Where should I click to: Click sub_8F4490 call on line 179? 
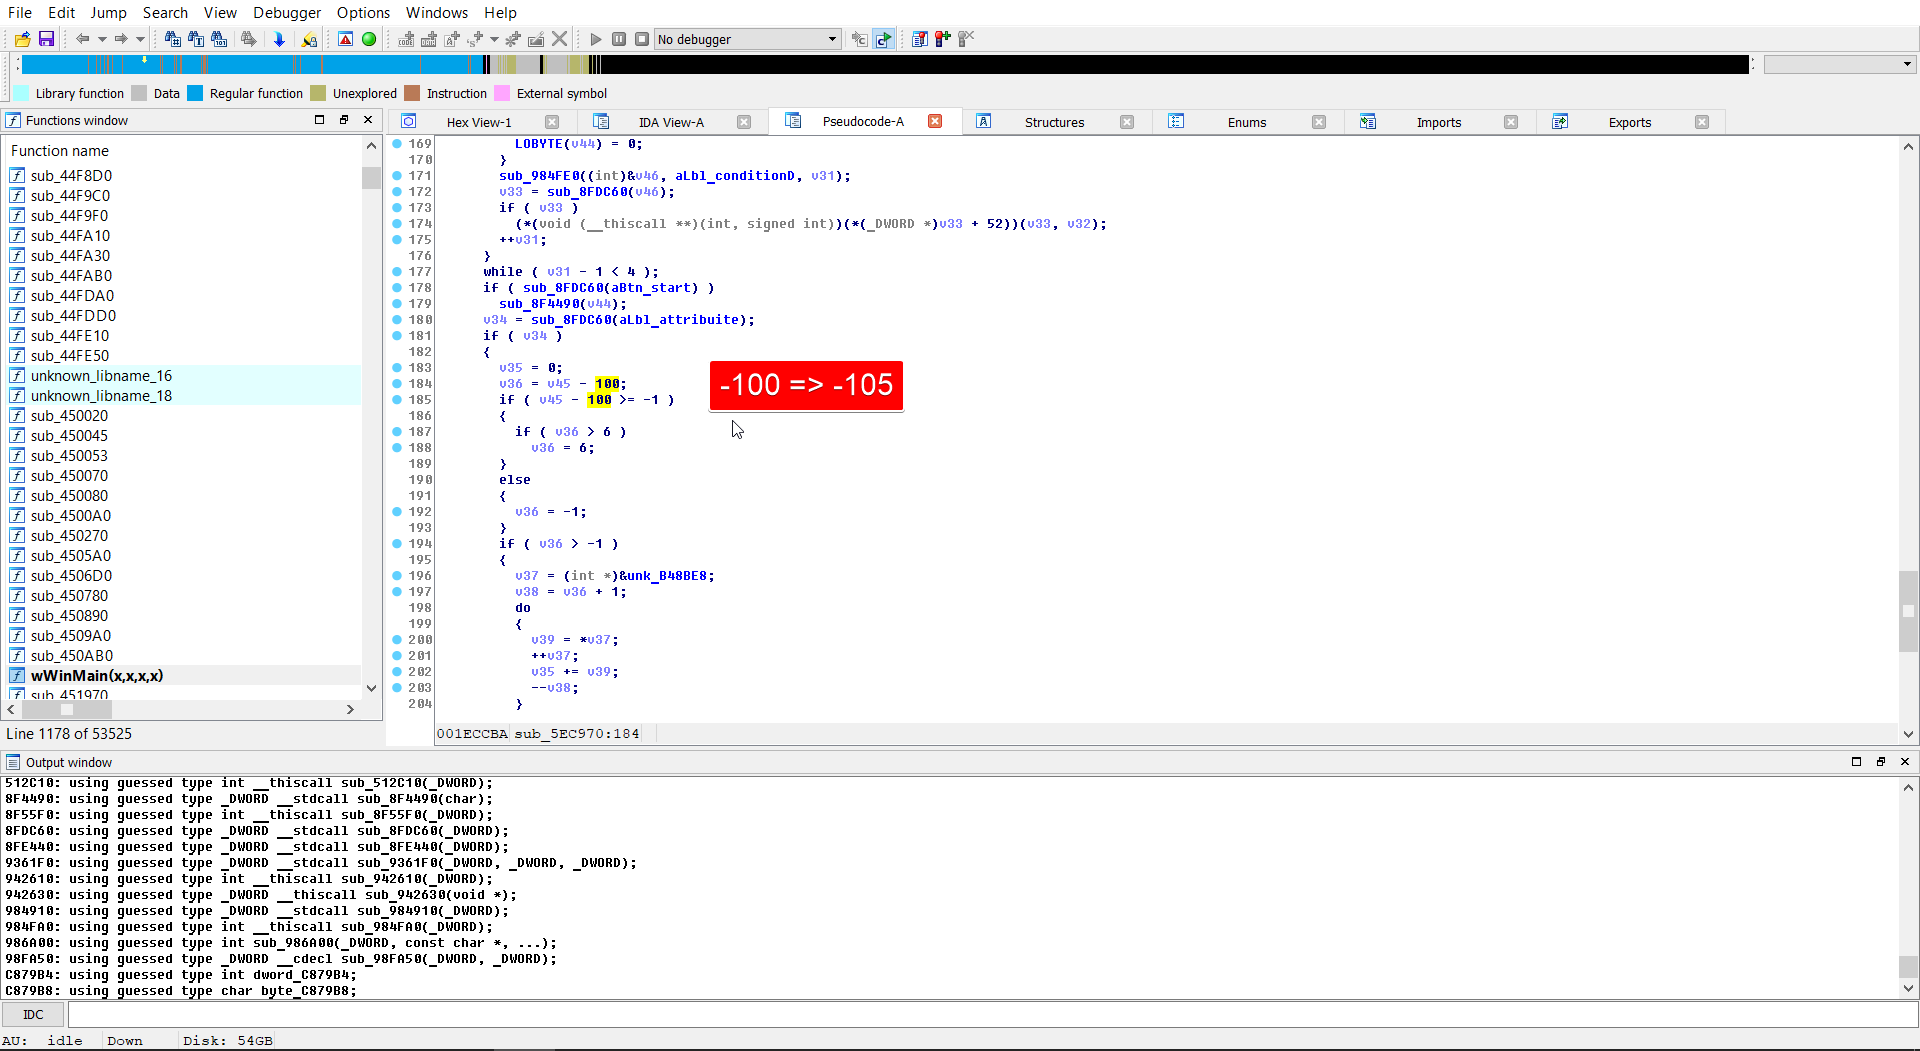[x=539, y=304]
